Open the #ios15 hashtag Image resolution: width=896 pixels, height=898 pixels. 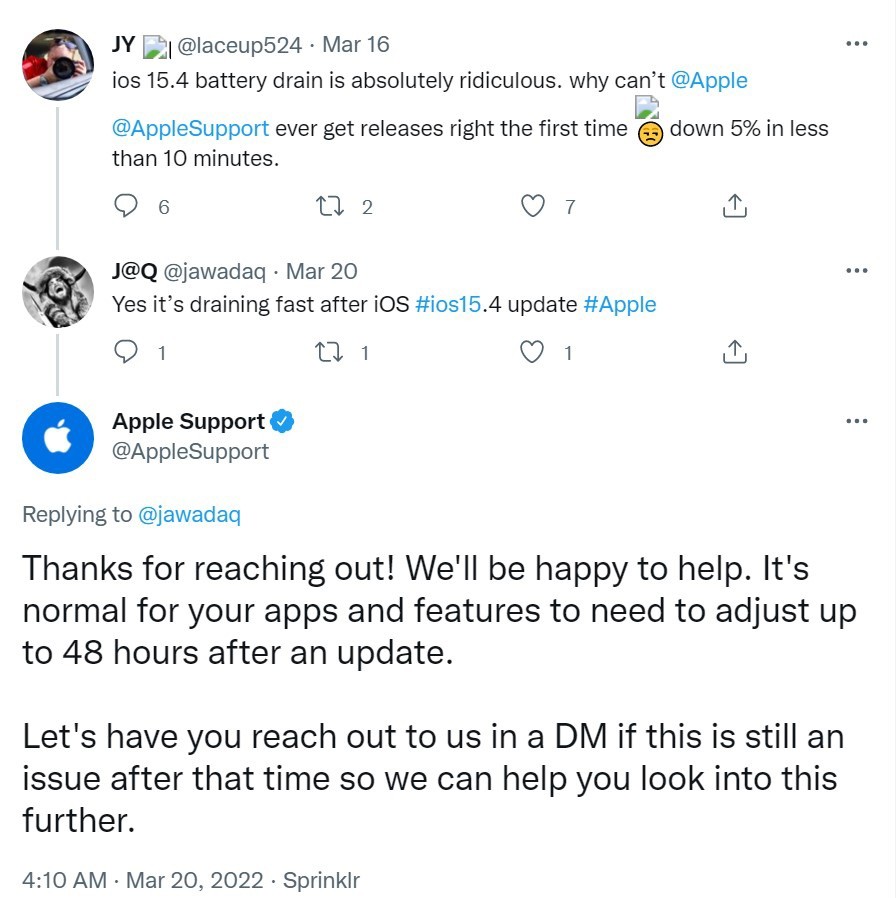pos(448,304)
